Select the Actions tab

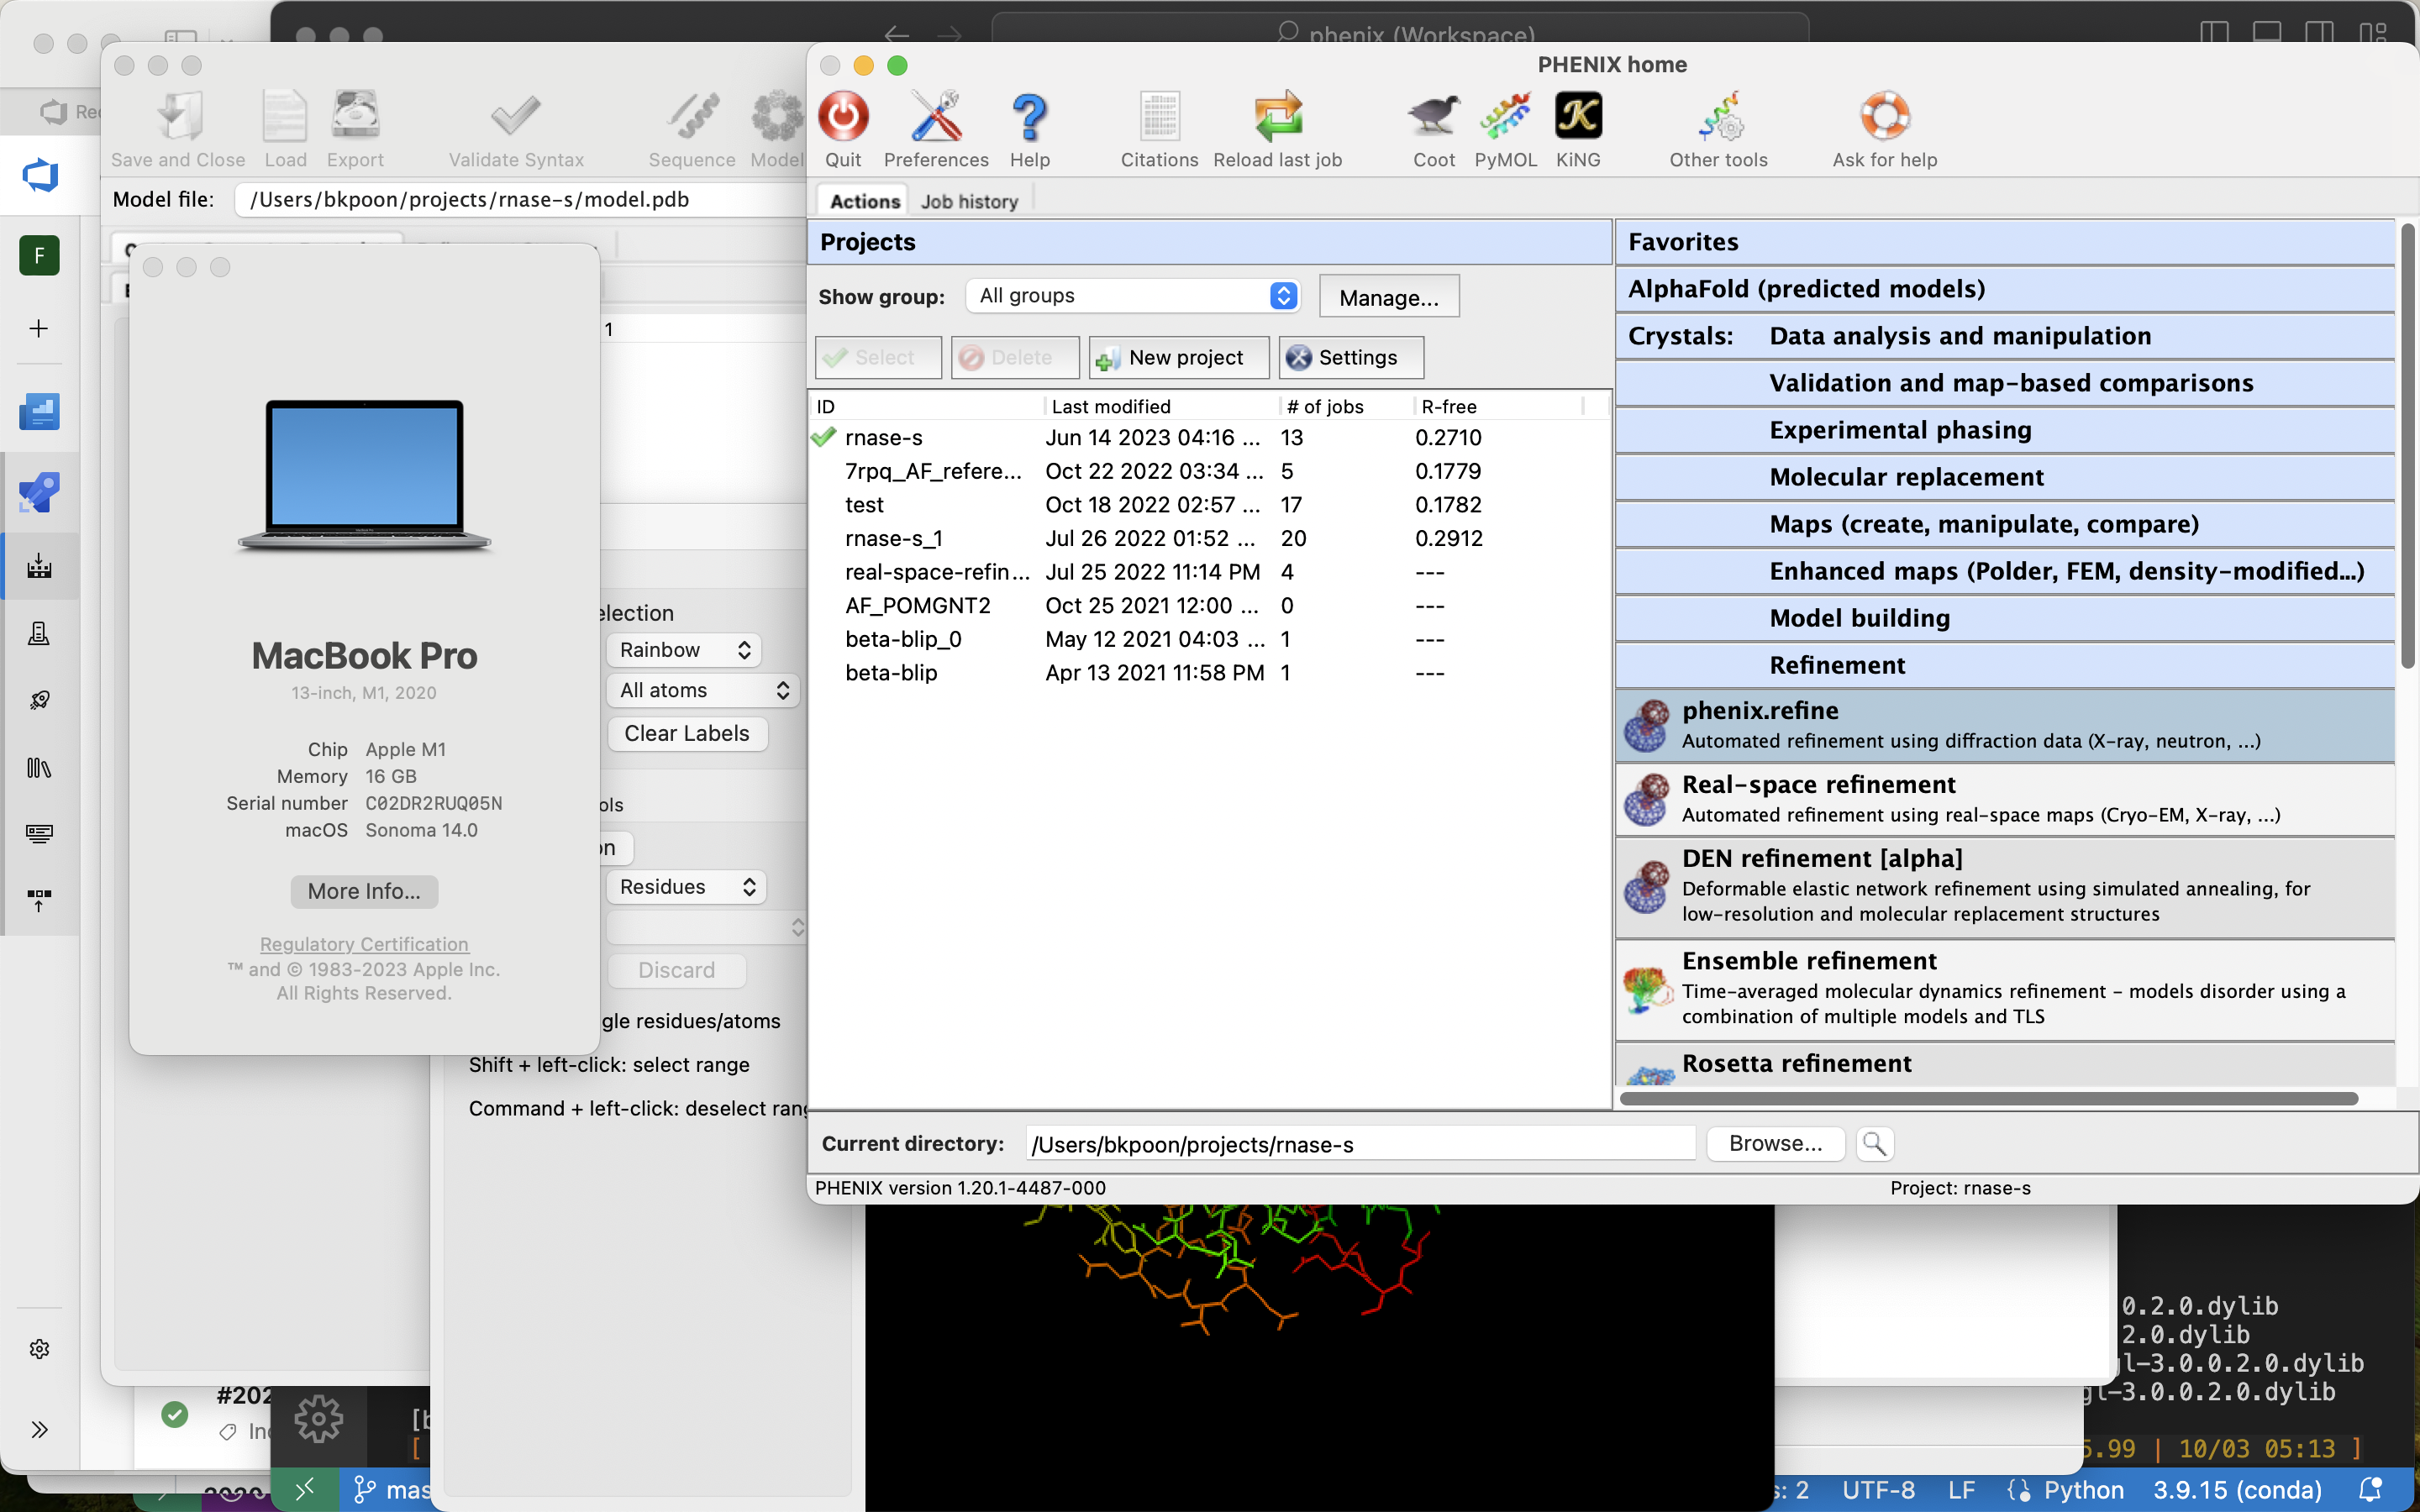(864, 202)
